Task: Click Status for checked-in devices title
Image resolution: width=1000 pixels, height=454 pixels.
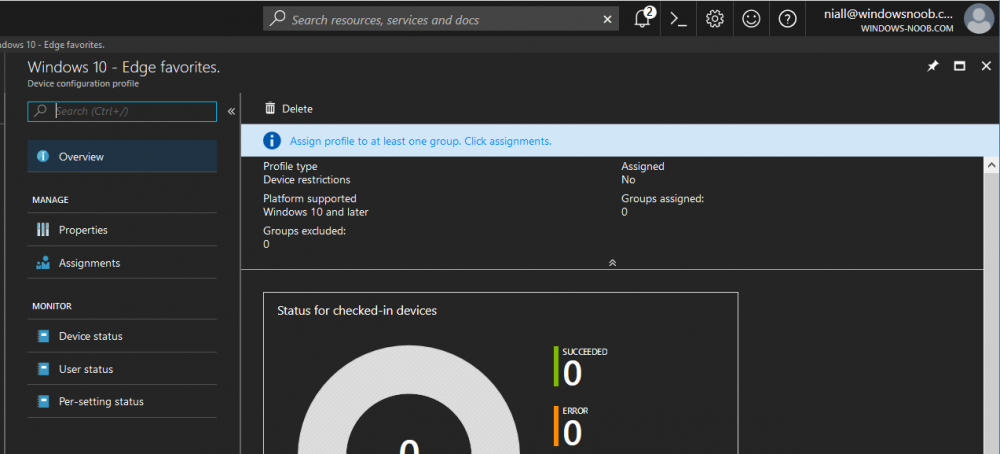Action: (x=357, y=311)
